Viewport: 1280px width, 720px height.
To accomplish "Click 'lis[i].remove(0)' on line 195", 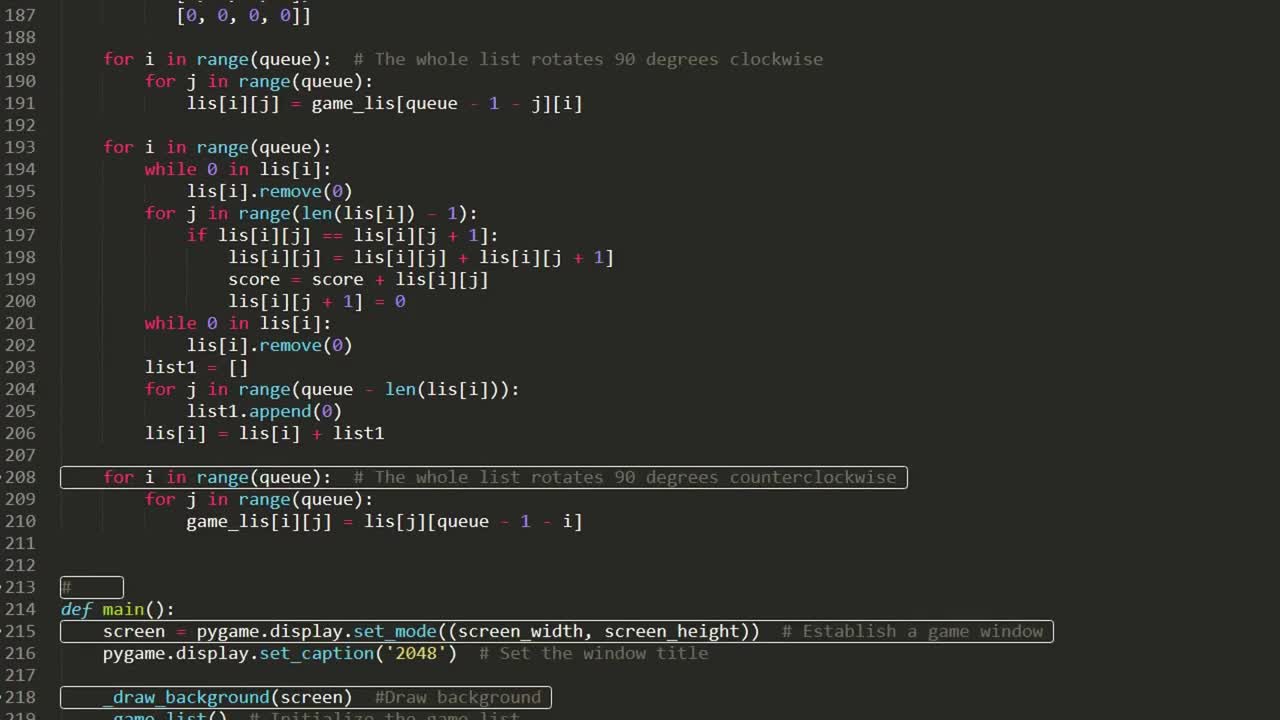I will 269,191.
